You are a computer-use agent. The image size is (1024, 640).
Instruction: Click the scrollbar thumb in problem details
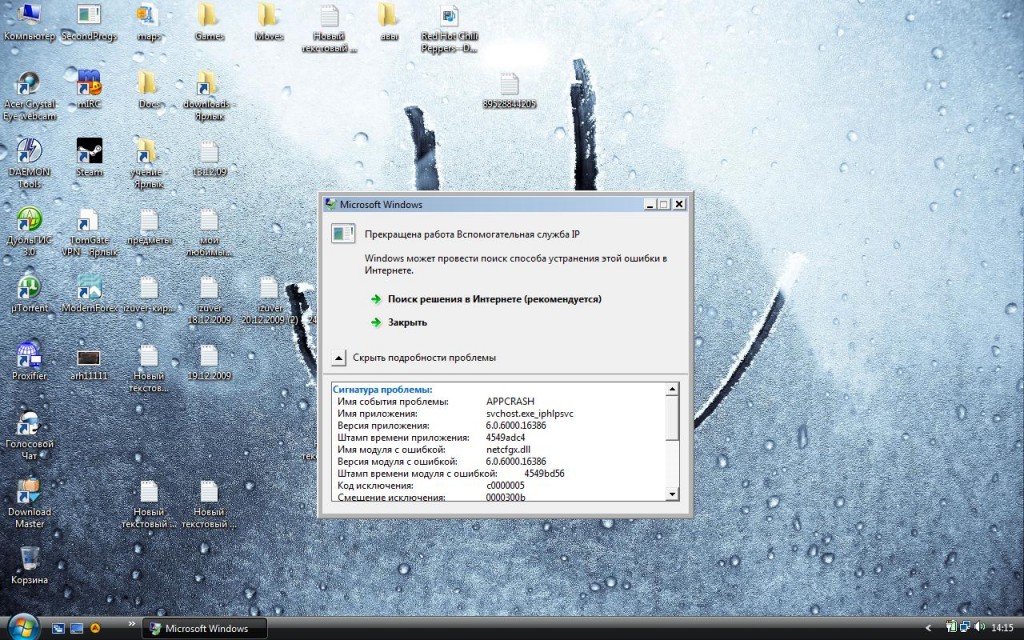tap(672, 418)
